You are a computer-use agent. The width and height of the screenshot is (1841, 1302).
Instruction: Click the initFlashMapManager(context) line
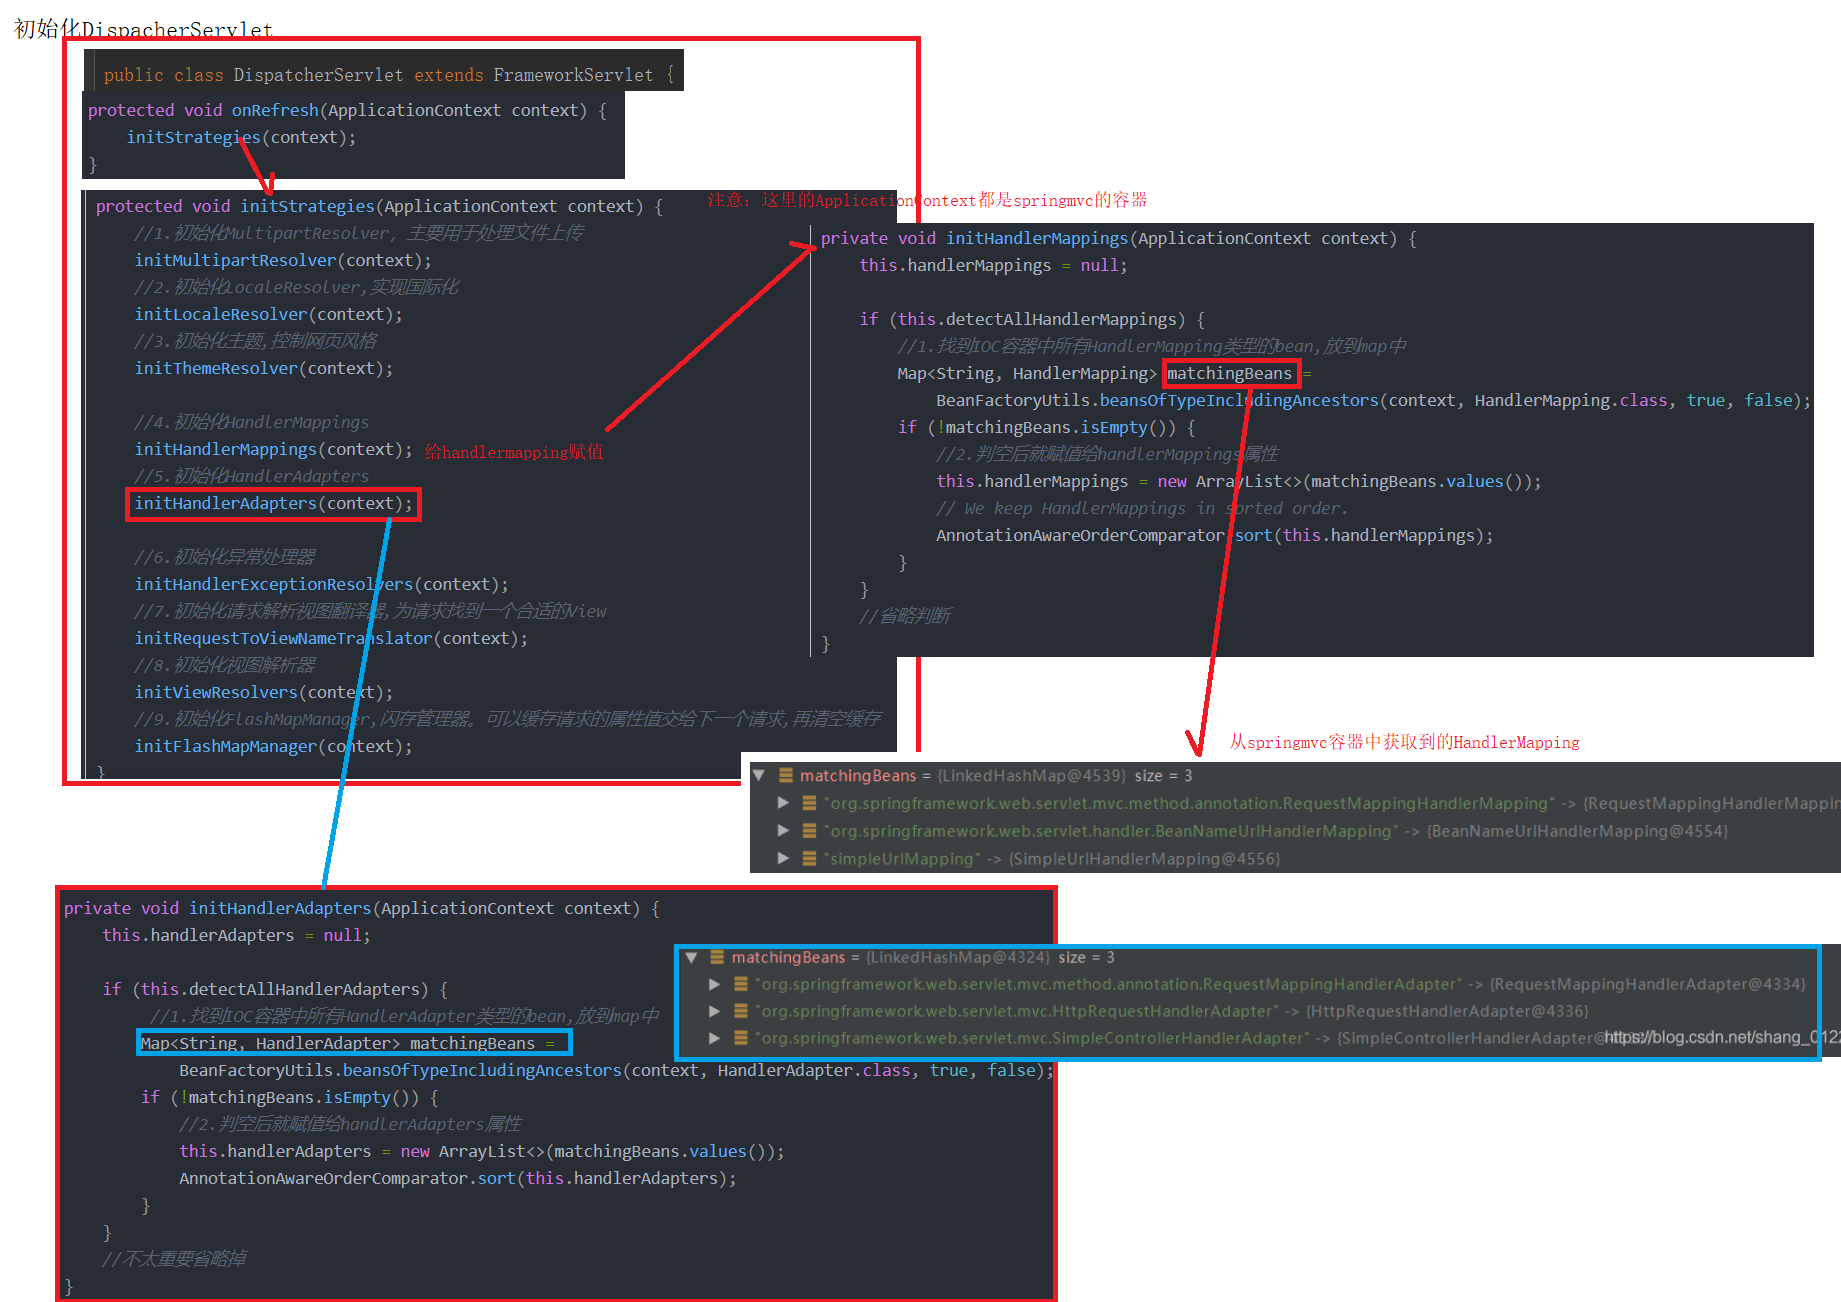(273, 746)
